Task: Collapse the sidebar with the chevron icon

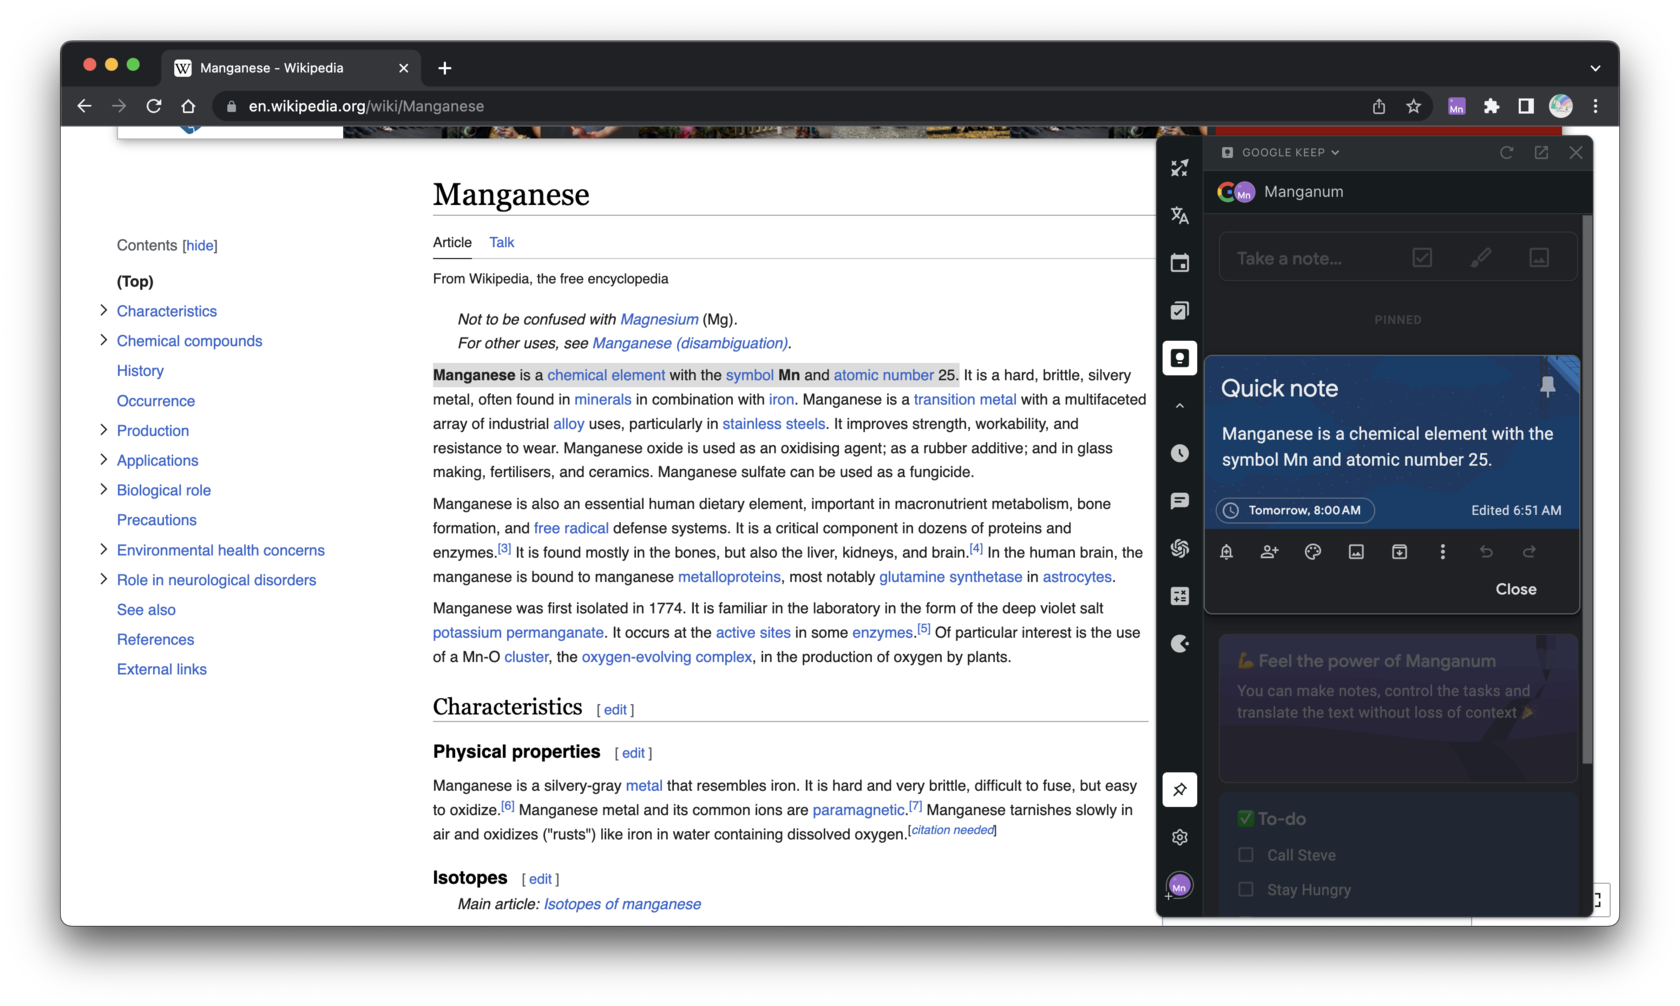Action: tap(1179, 404)
